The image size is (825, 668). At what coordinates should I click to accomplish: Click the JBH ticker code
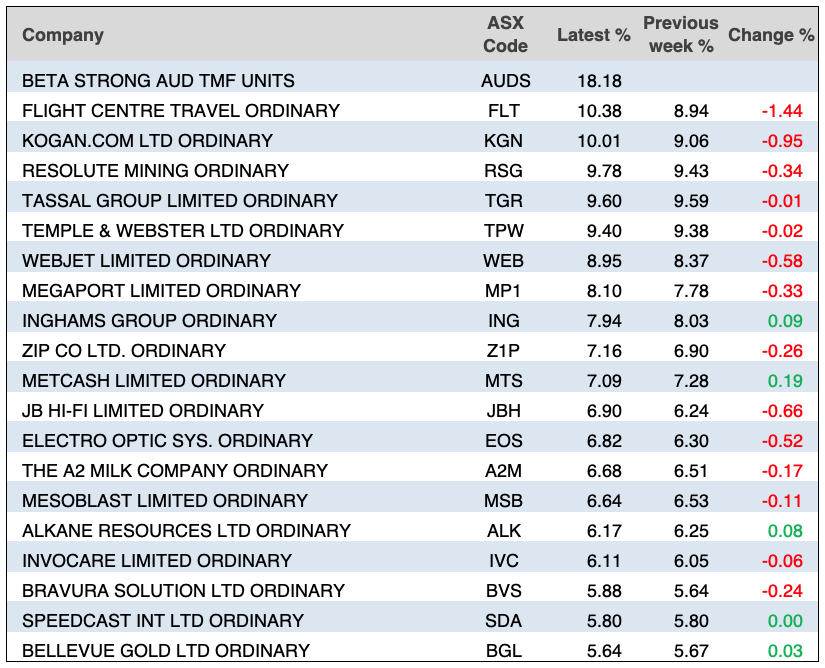505,411
